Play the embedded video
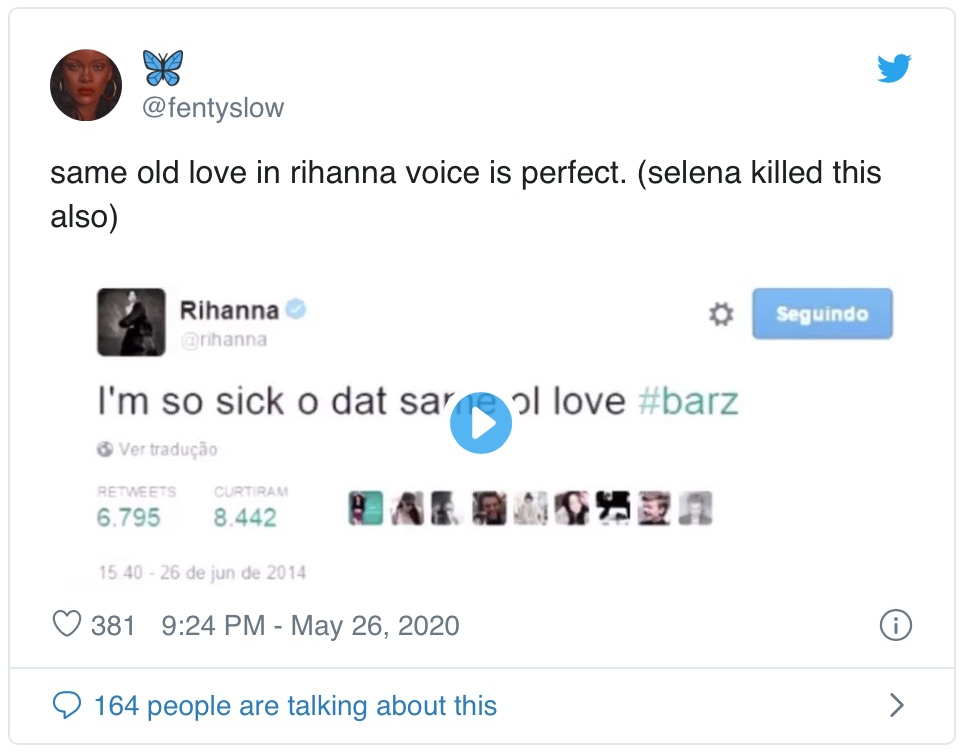The height and width of the screenshot is (752, 960). pos(481,423)
